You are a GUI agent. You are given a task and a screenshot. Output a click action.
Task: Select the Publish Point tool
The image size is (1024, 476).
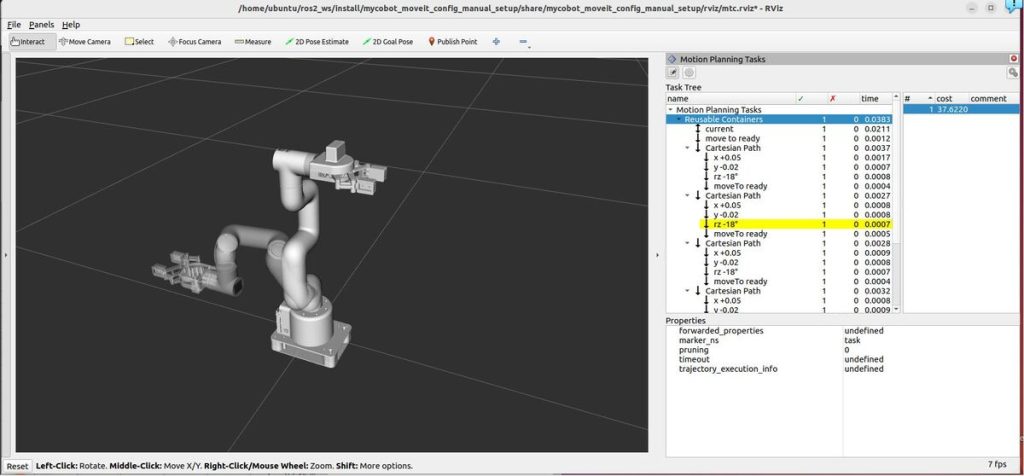453,41
